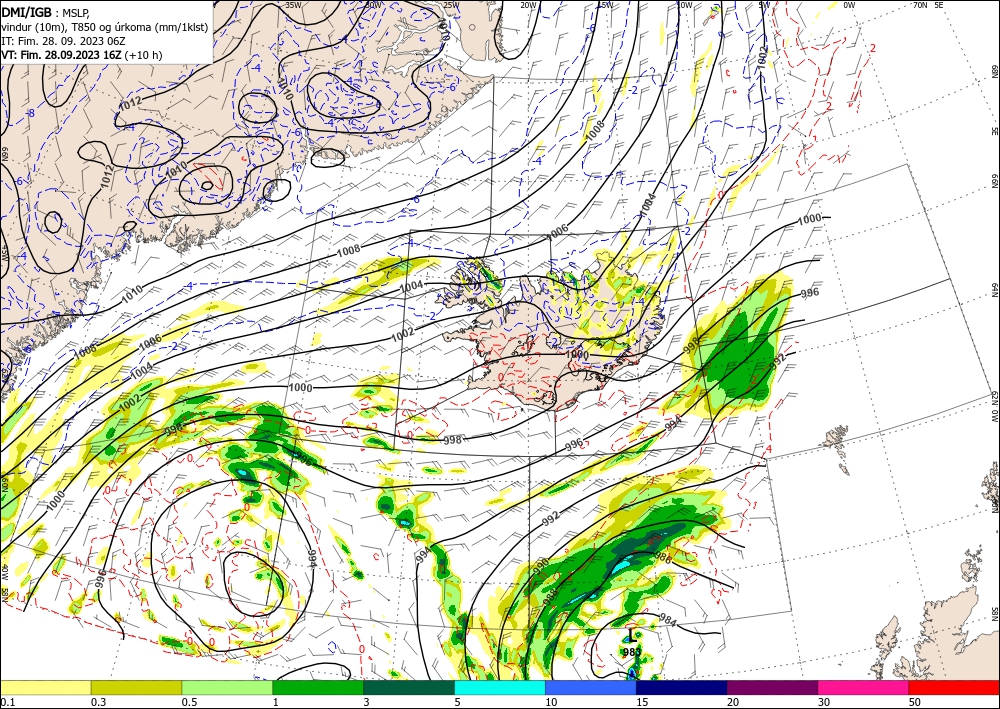
Task: Click the '1000' isobar label over Iceland
Action: tap(577, 354)
